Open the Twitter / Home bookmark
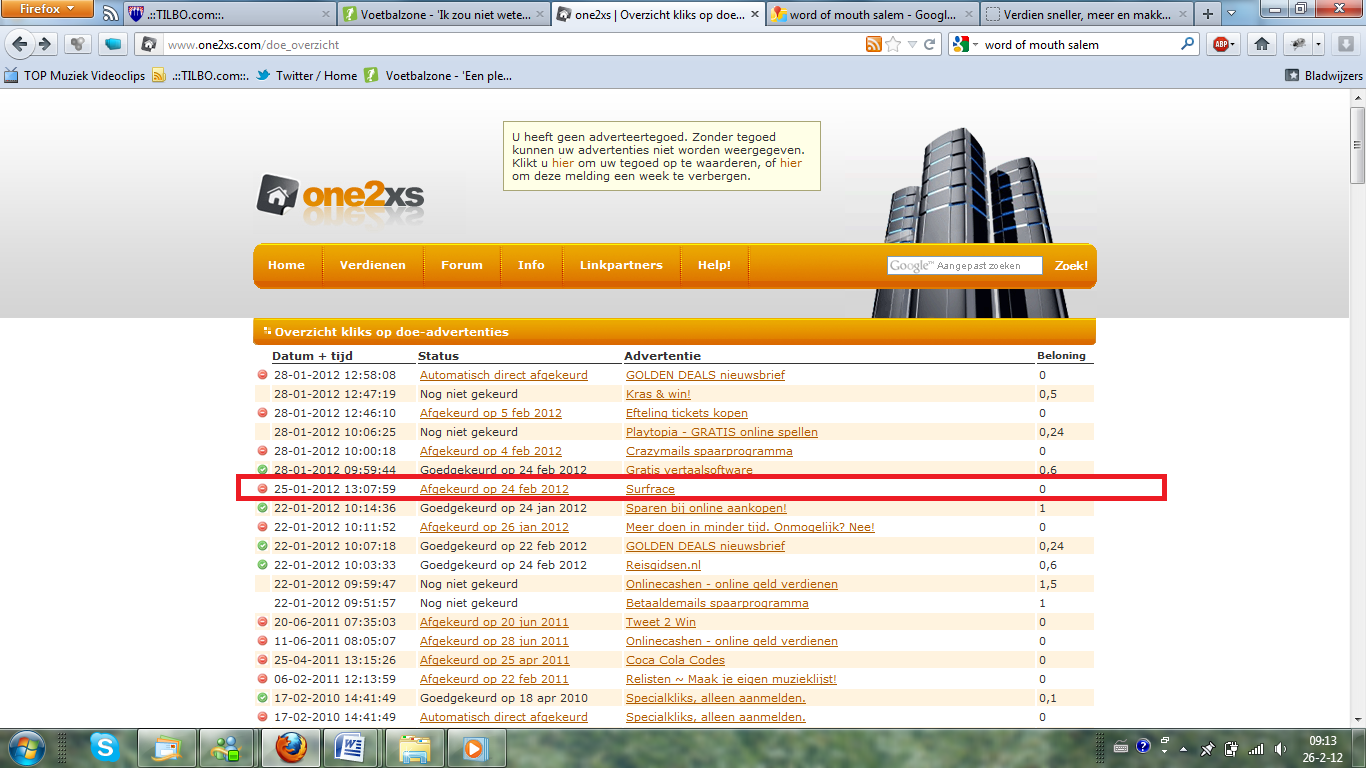The height and width of the screenshot is (768, 1366). pyautogui.click(x=306, y=75)
